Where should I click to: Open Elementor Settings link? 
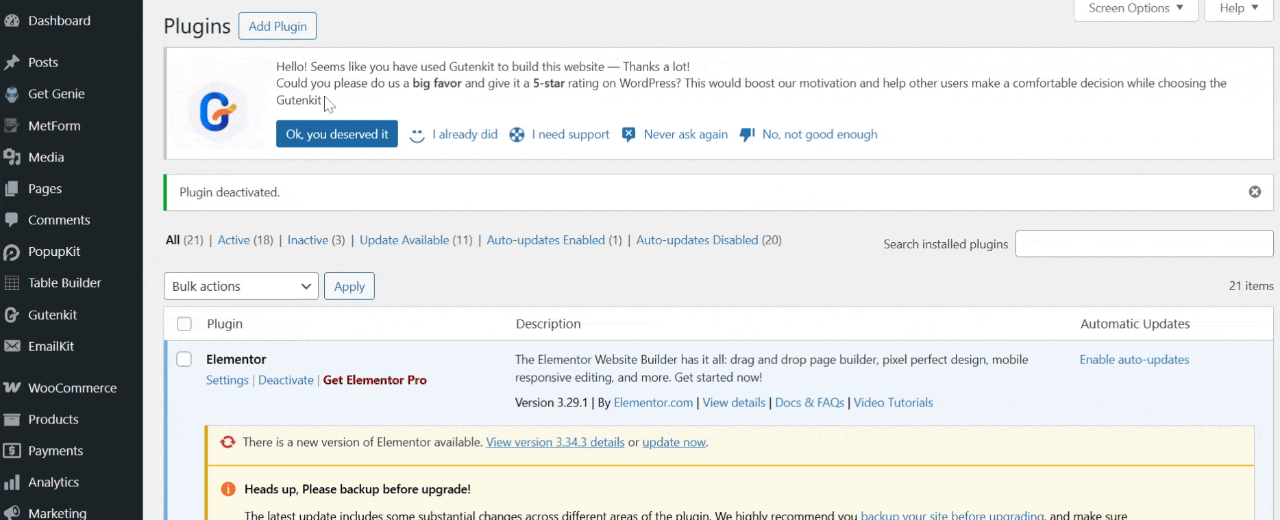coord(227,380)
